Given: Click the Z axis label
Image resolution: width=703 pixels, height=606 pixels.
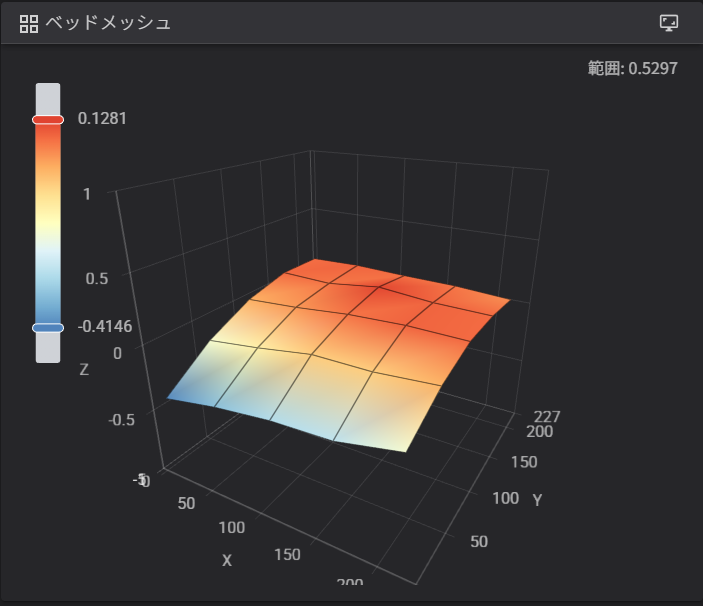Looking at the screenshot, I should point(84,370).
